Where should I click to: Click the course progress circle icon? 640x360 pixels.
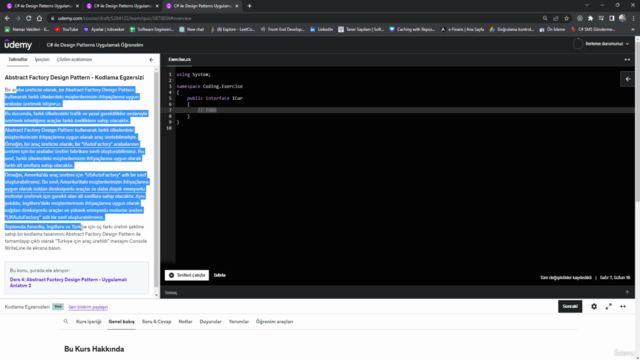coord(578,44)
